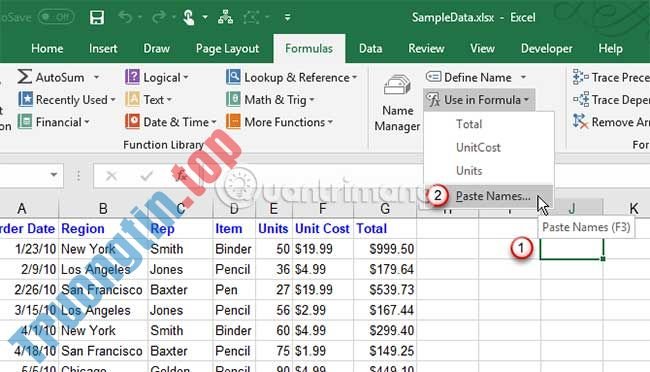650x372 pixels.
Task: Open Customize Quick Access Toolbar arrow
Action: [x=287, y=17]
